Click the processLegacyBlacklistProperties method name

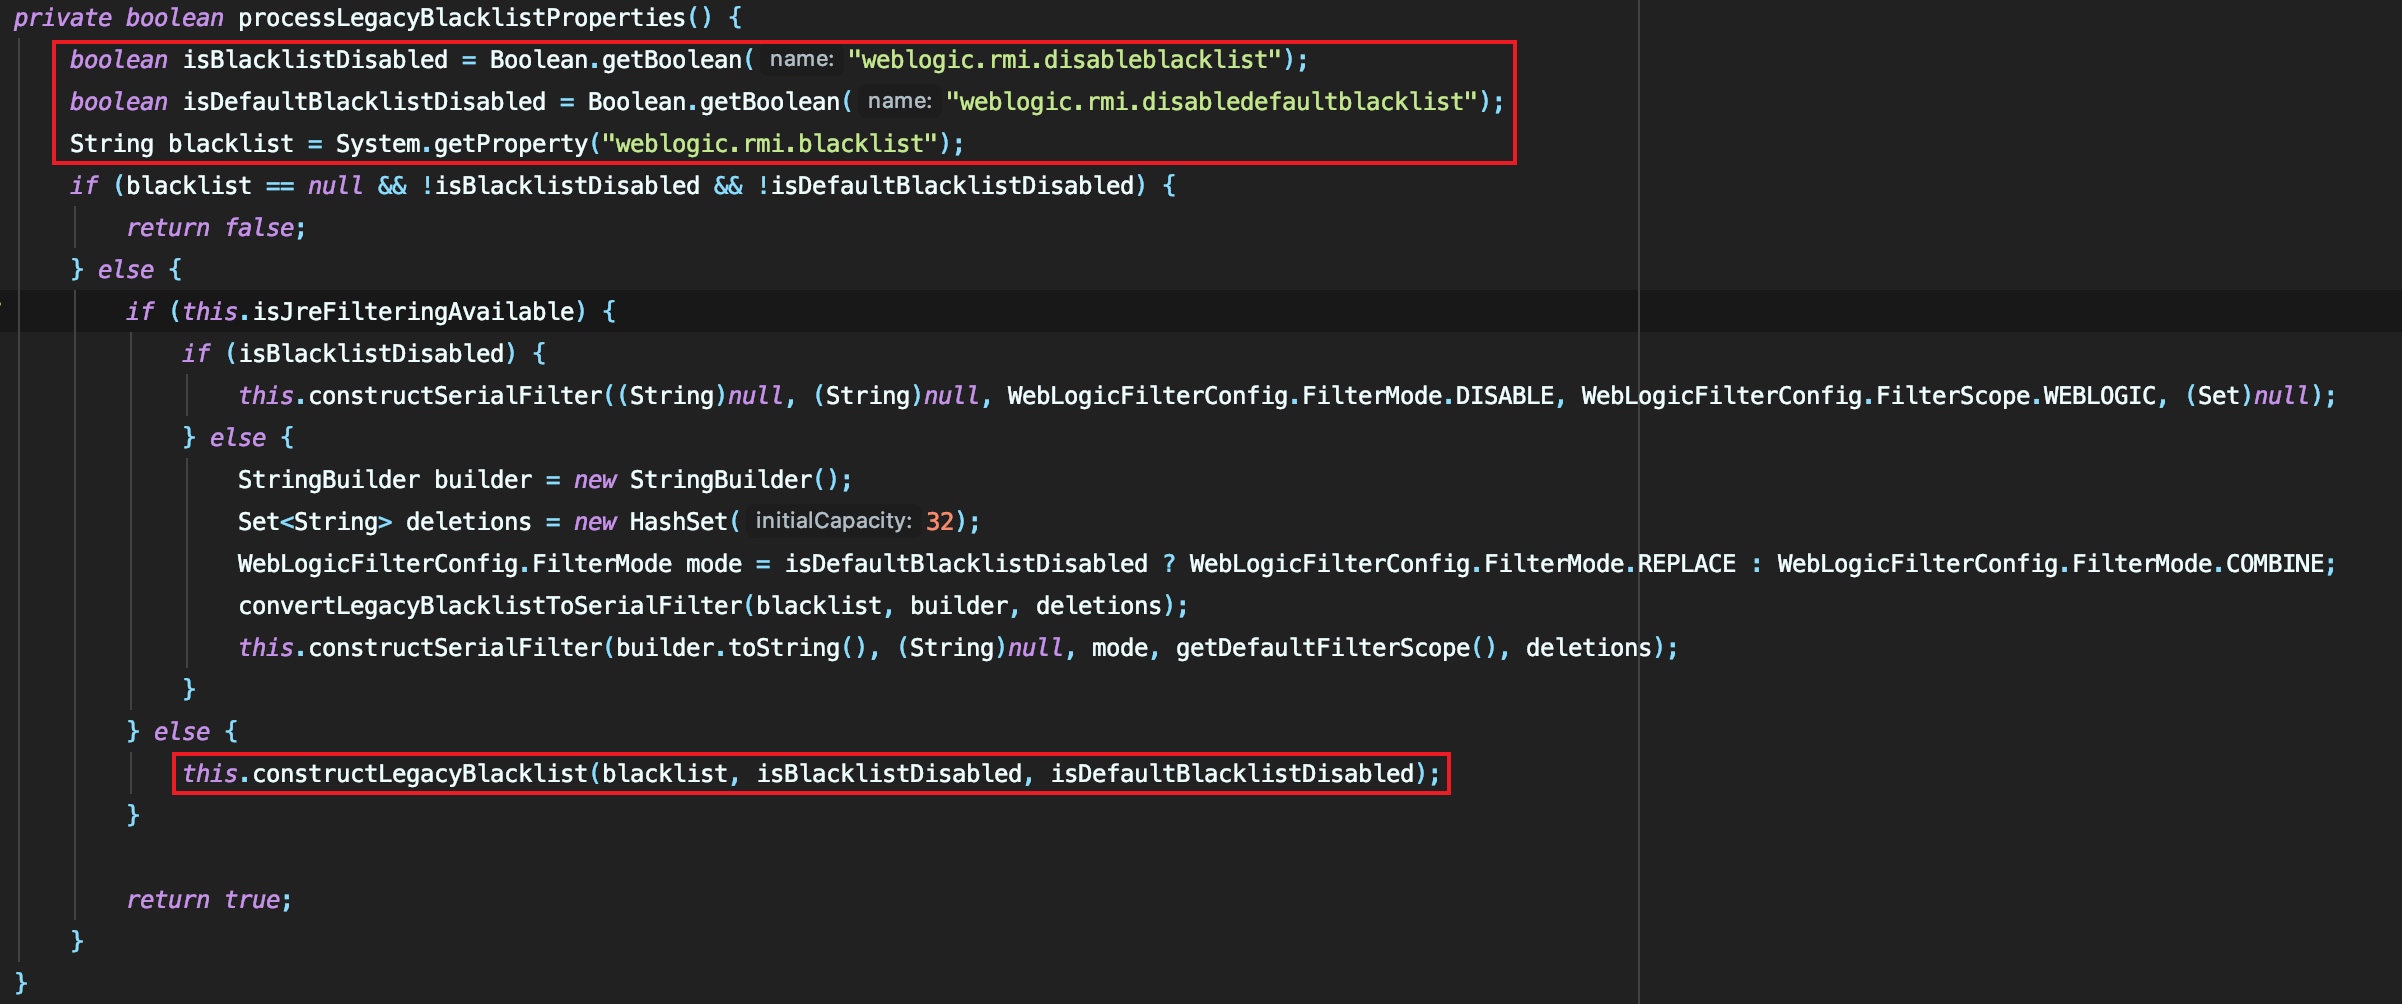[x=462, y=18]
